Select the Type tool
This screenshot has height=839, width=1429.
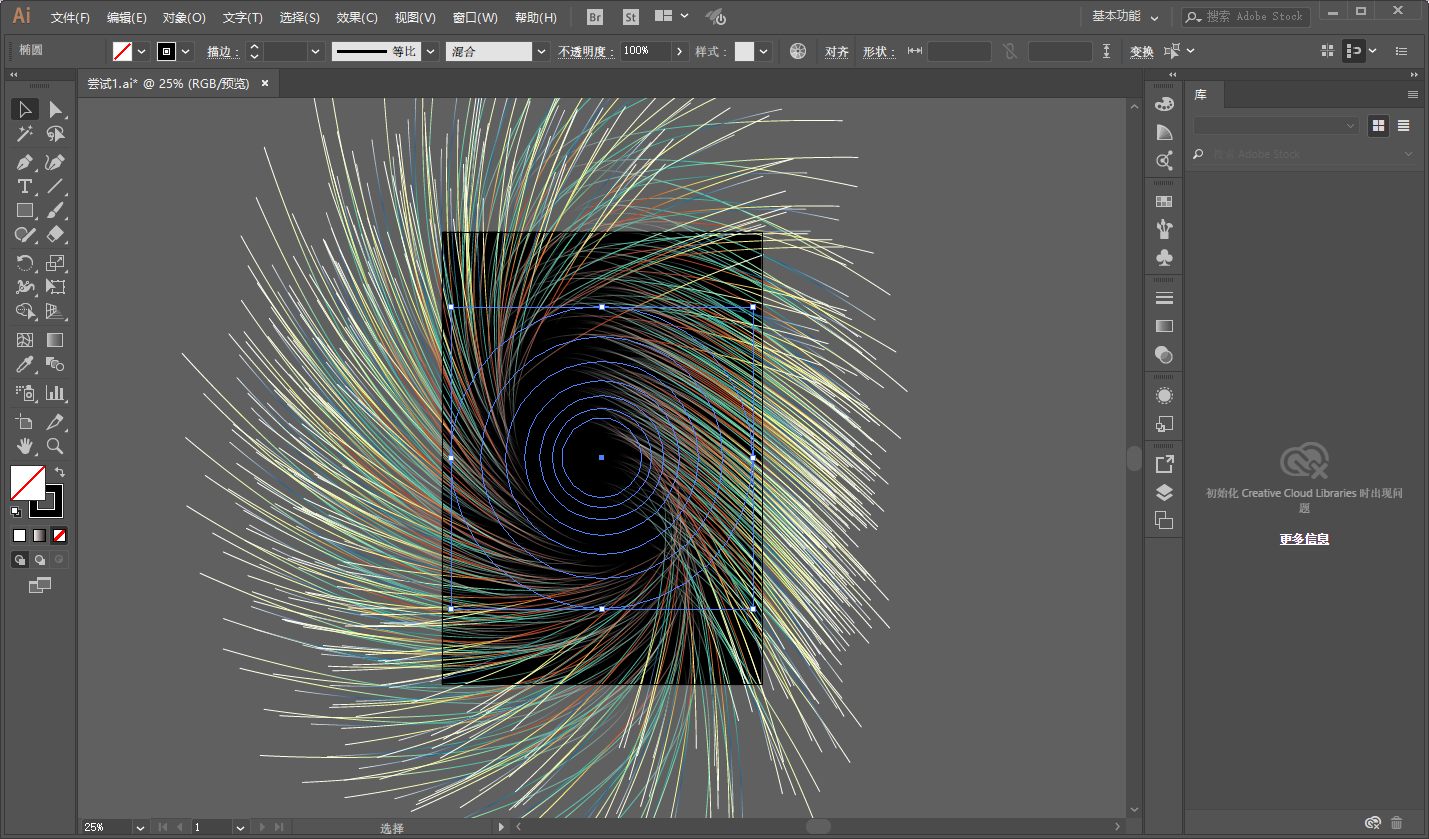click(x=25, y=187)
